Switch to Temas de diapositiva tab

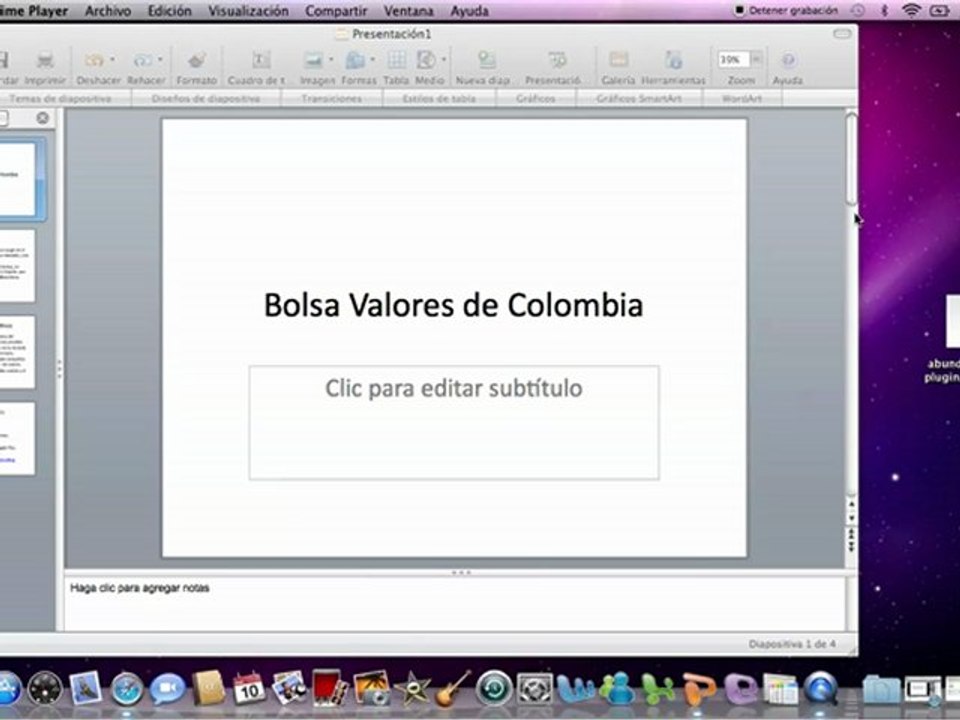pyautogui.click(x=61, y=99)
